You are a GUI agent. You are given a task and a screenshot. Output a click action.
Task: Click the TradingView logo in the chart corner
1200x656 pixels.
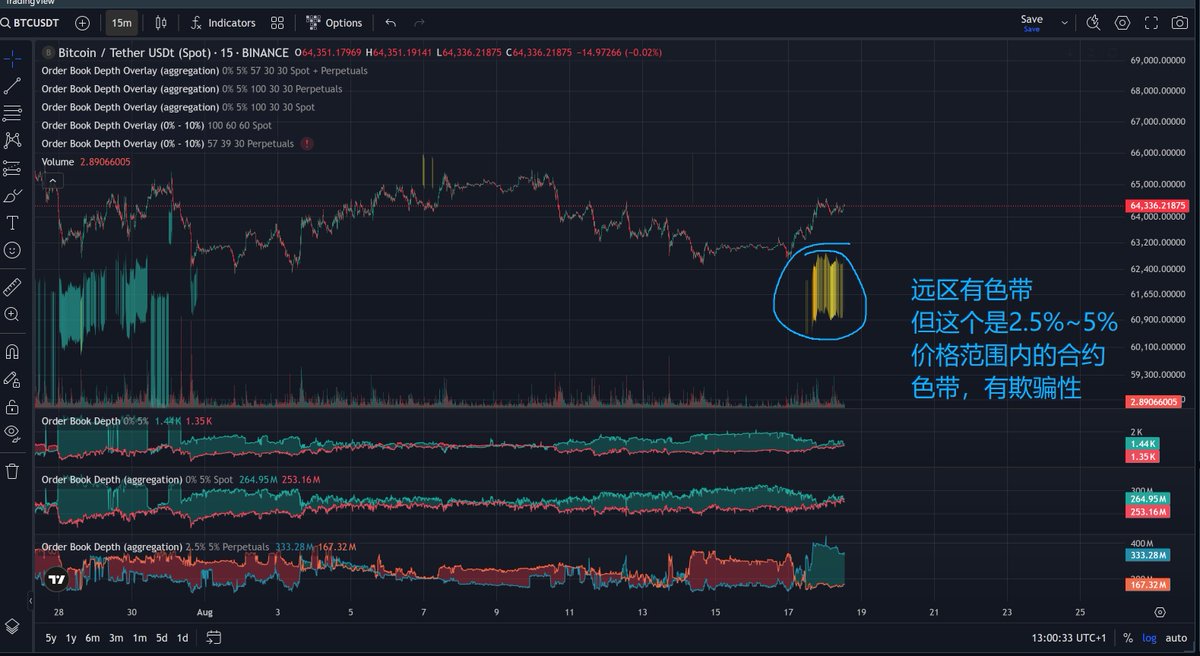click(57, 579)
